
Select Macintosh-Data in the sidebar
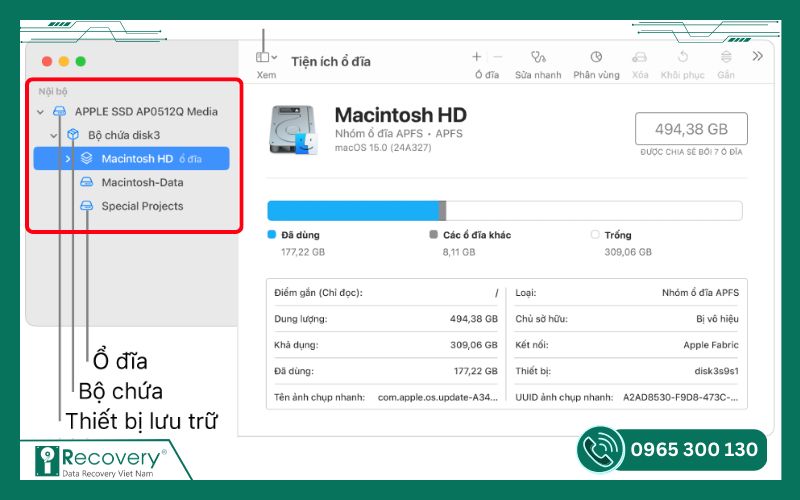pyautogui.click(x=142, y=182)
